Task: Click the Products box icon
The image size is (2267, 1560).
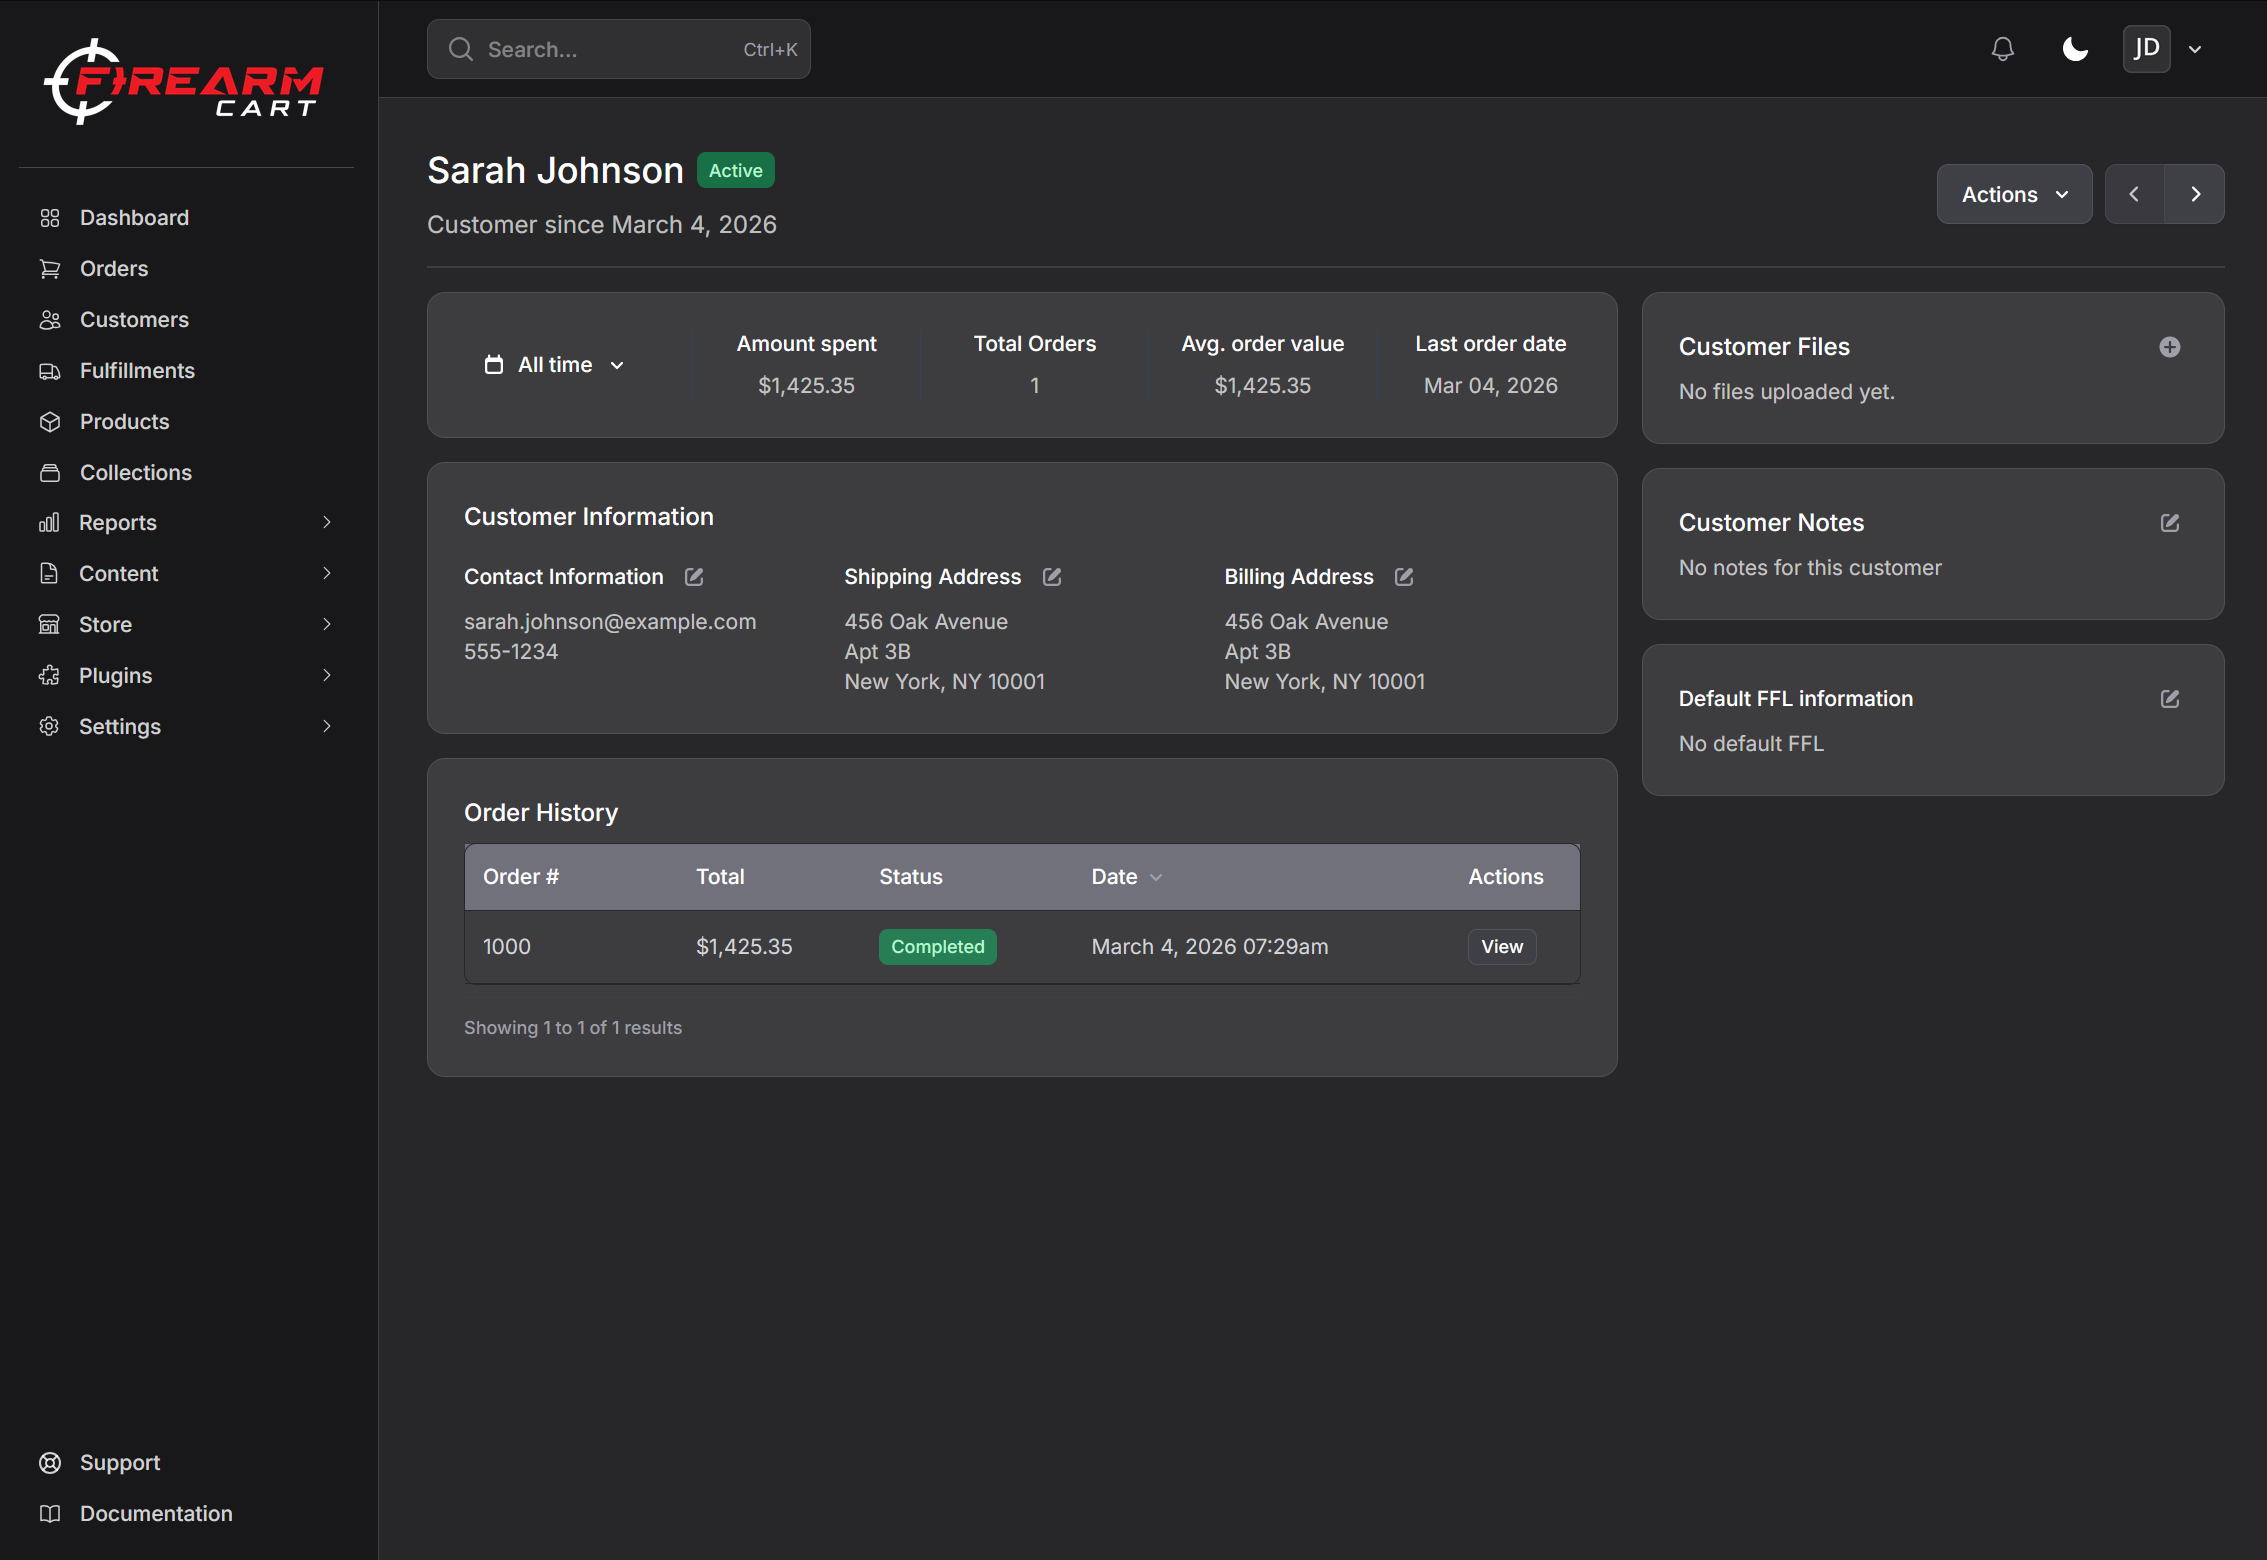Action: pos(50,422)
